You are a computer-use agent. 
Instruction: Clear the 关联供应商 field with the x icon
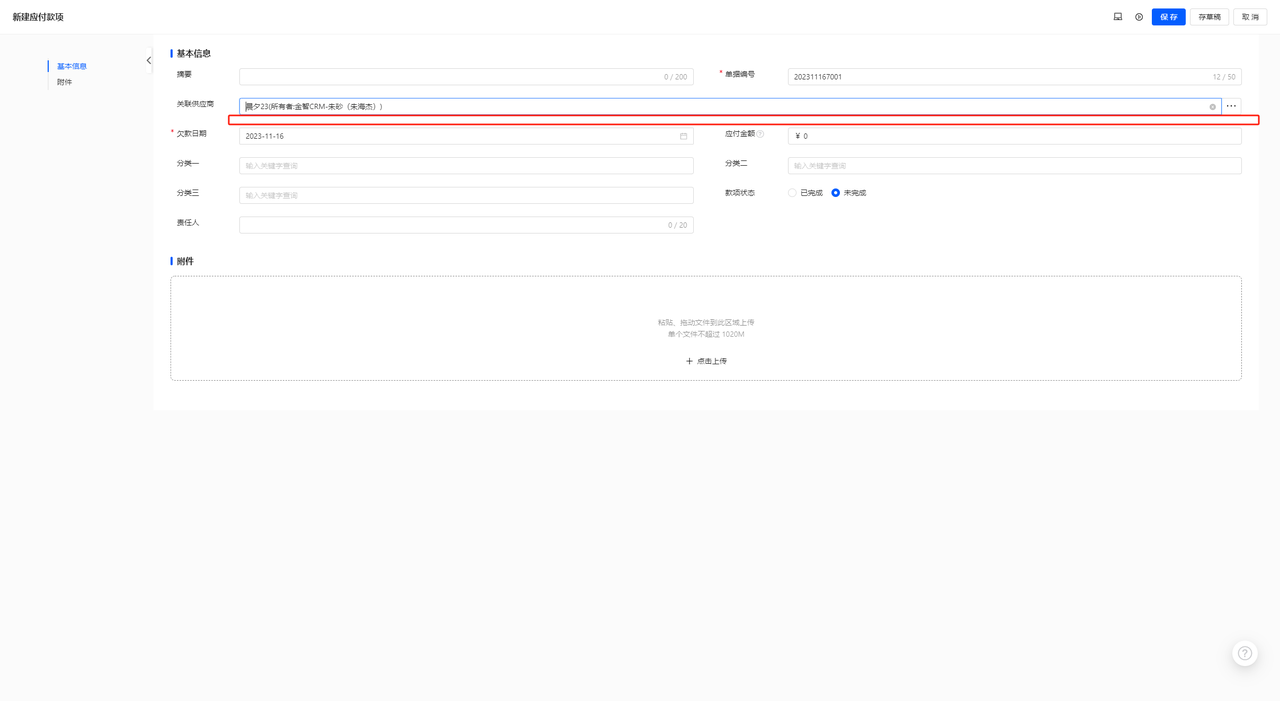click(x=1213, y=107)
